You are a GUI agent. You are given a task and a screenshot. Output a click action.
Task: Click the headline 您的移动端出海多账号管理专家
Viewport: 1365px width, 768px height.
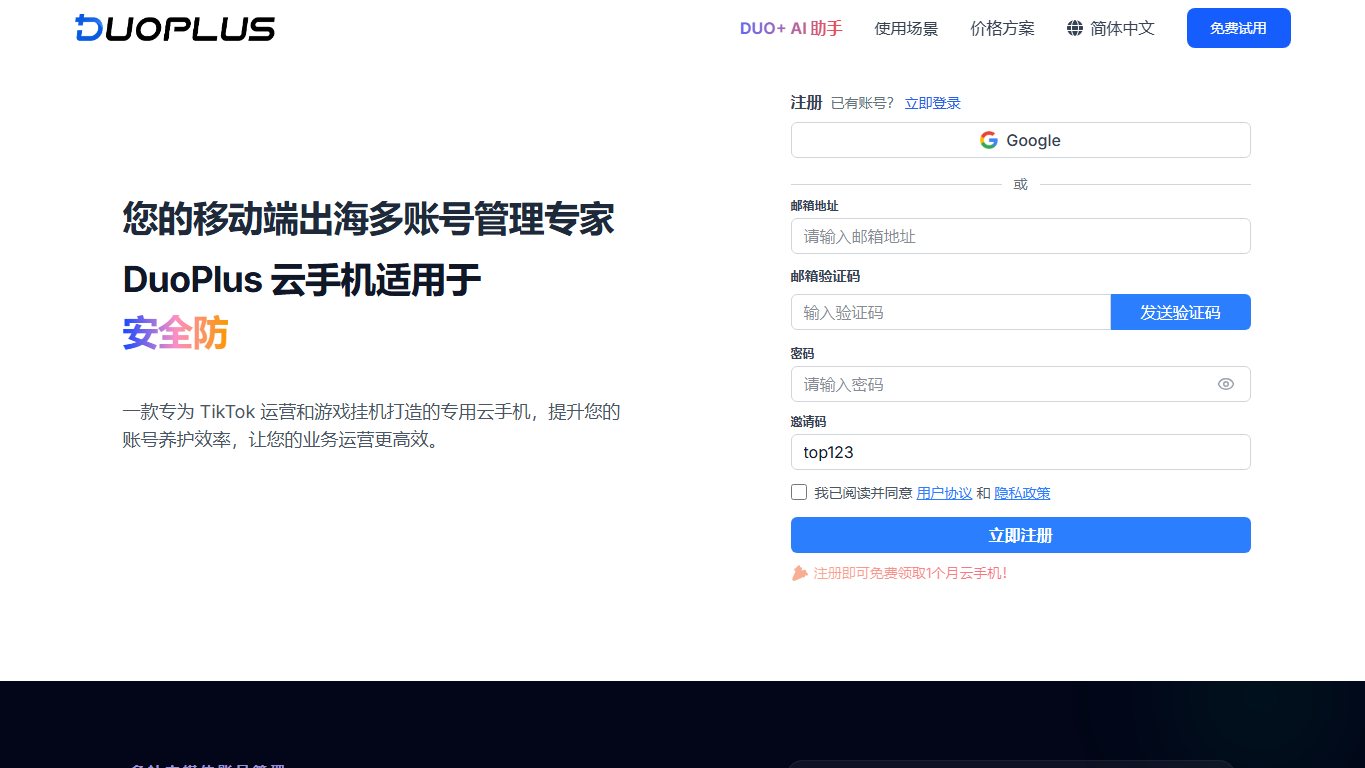[368, 219]
